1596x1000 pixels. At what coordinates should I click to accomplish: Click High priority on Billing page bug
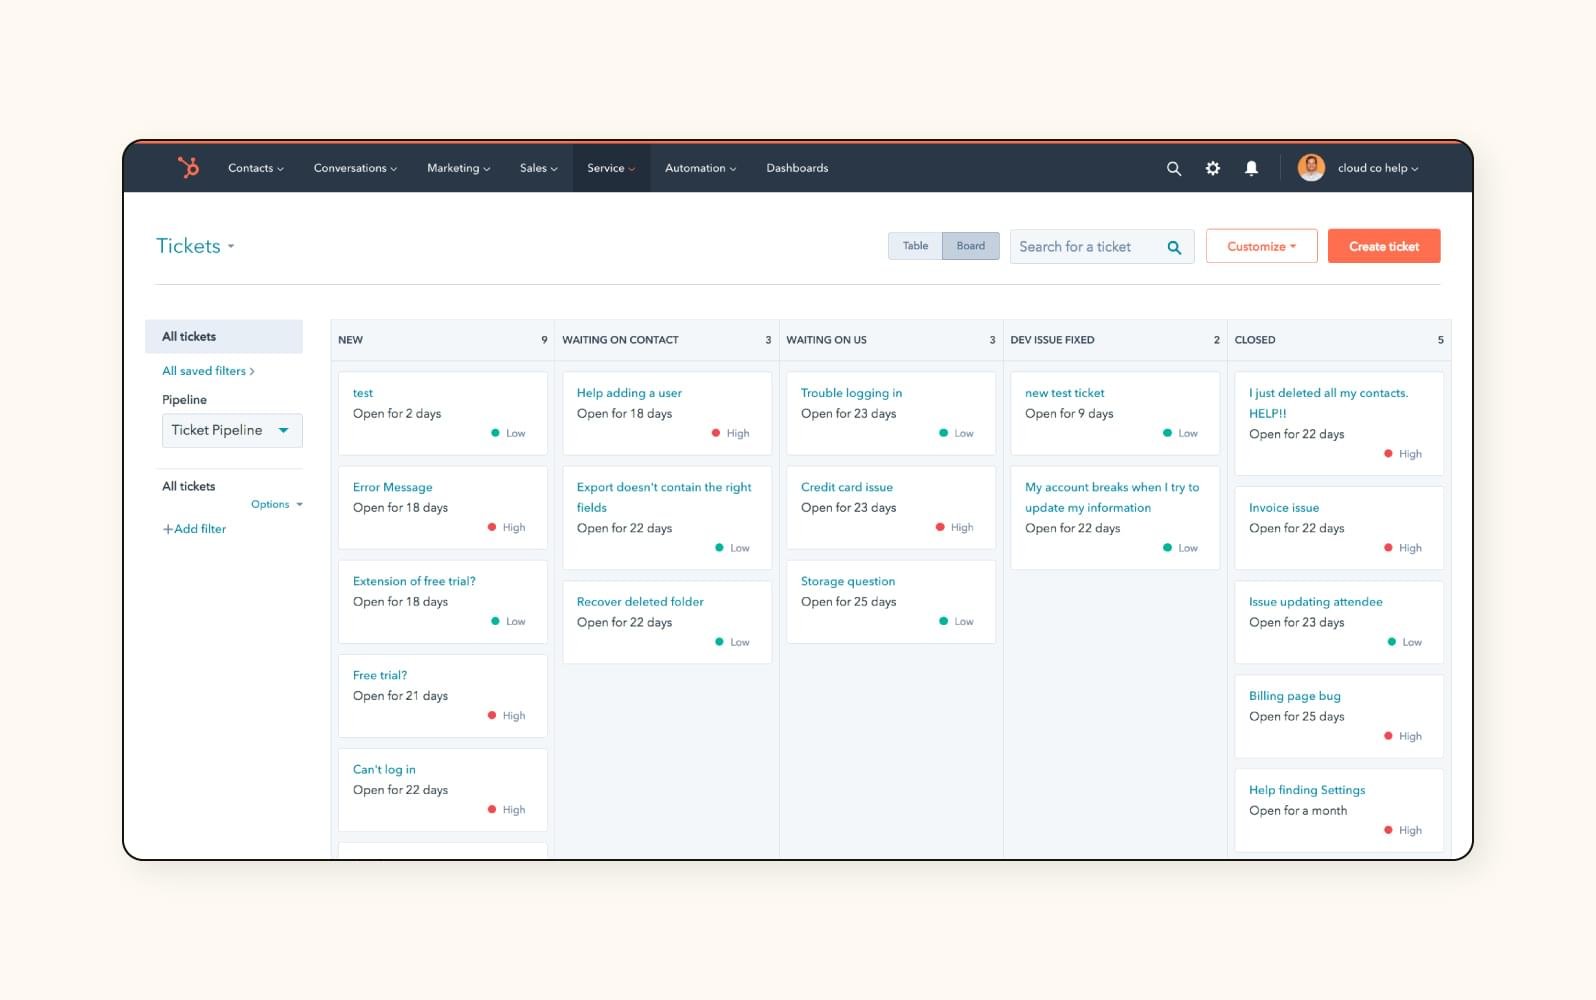(1403, 736)
